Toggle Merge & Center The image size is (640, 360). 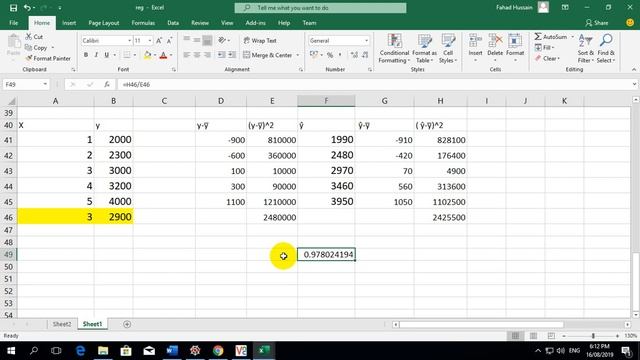268,55
